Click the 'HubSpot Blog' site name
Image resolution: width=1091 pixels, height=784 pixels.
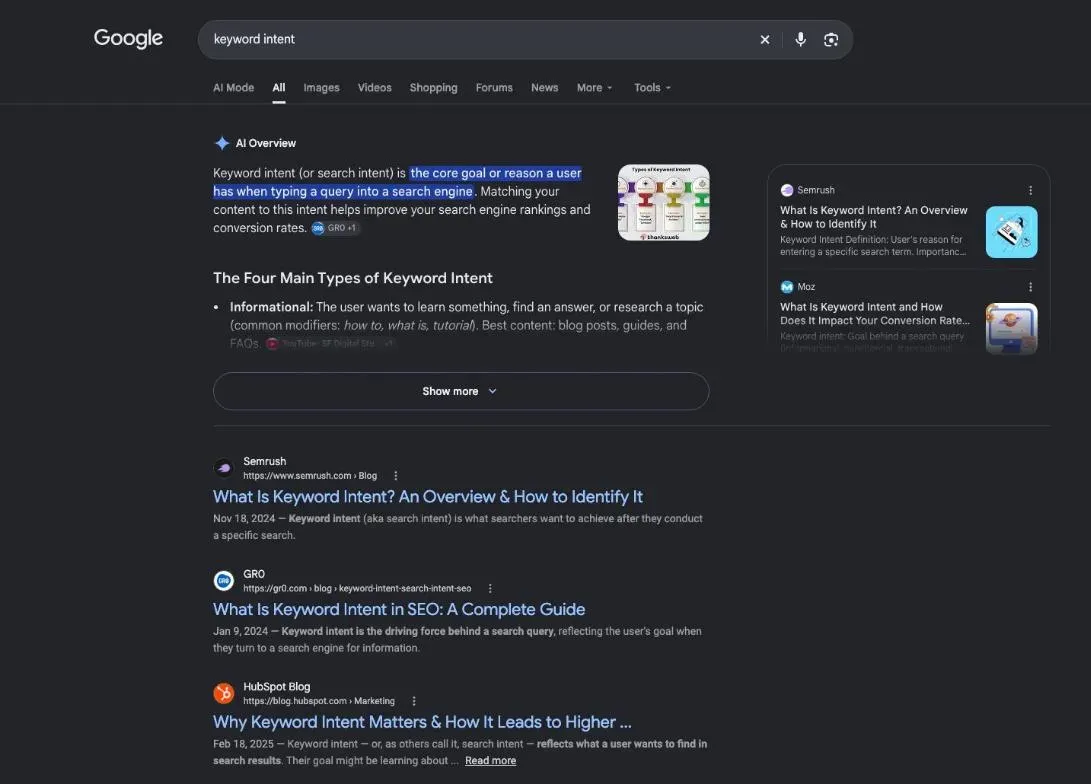point(276,687)
